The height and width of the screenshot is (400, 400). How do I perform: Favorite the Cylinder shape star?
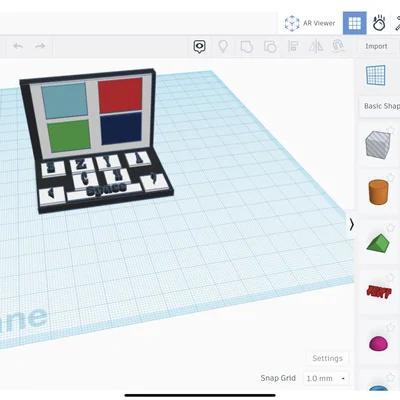coord(390,177)
